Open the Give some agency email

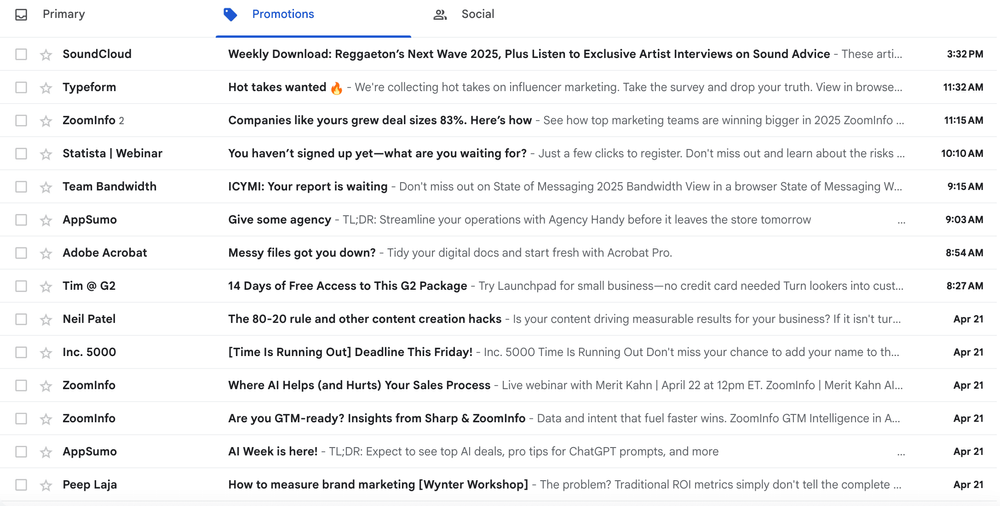click(x=279, y=220)
